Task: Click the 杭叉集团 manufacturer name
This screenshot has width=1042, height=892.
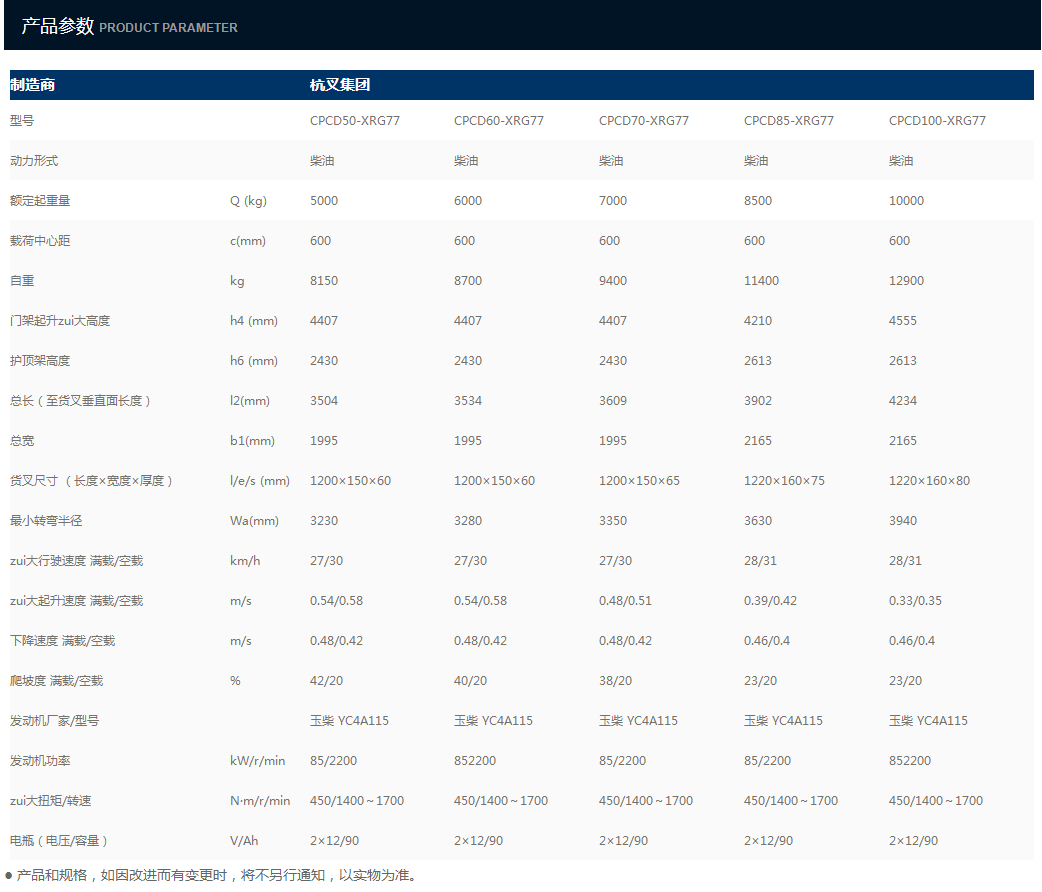Action: click(x=340, y=85)
